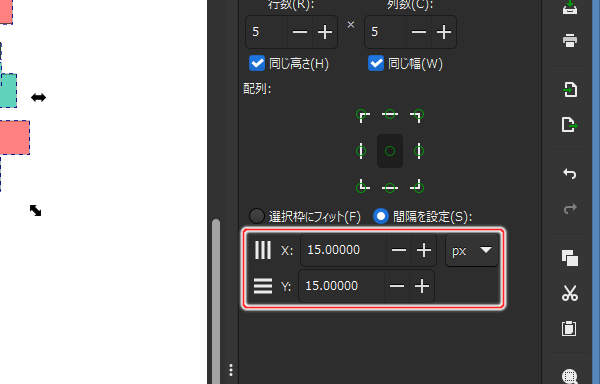Decrease X spacing with minus button
Viewport: 600px width, 384px height.
(x=399, y=251)
